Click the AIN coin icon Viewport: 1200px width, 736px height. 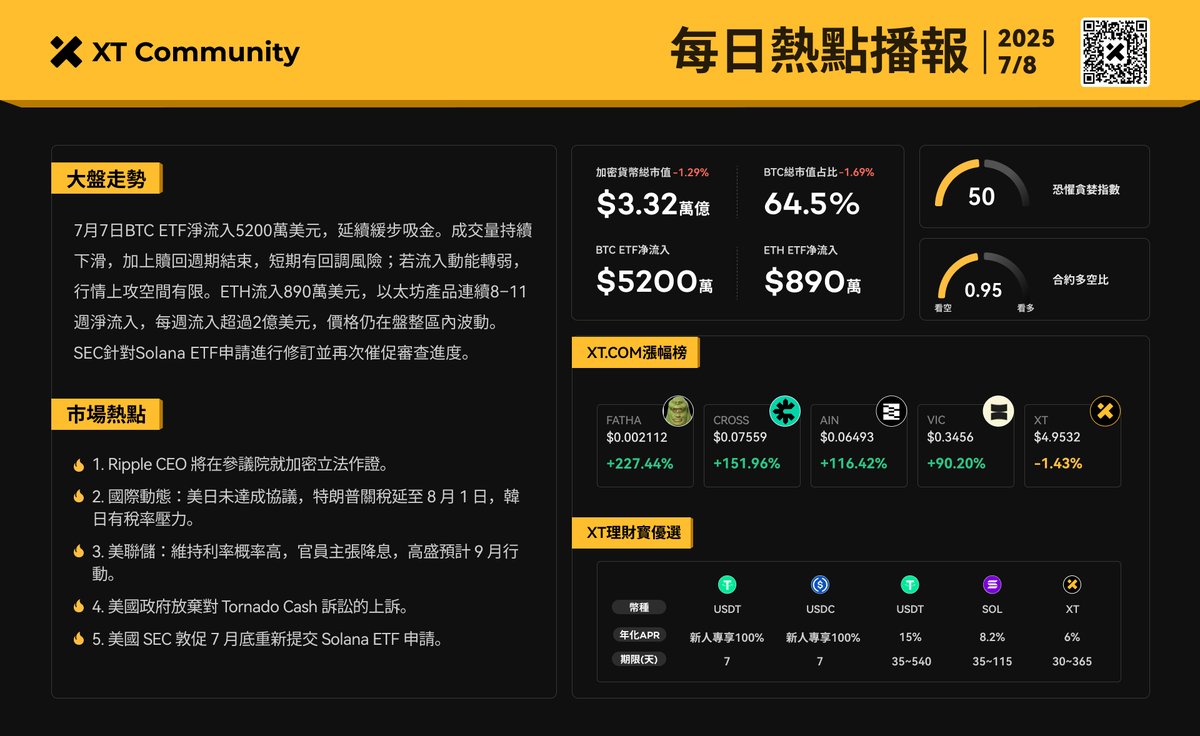tap(892, 411)
